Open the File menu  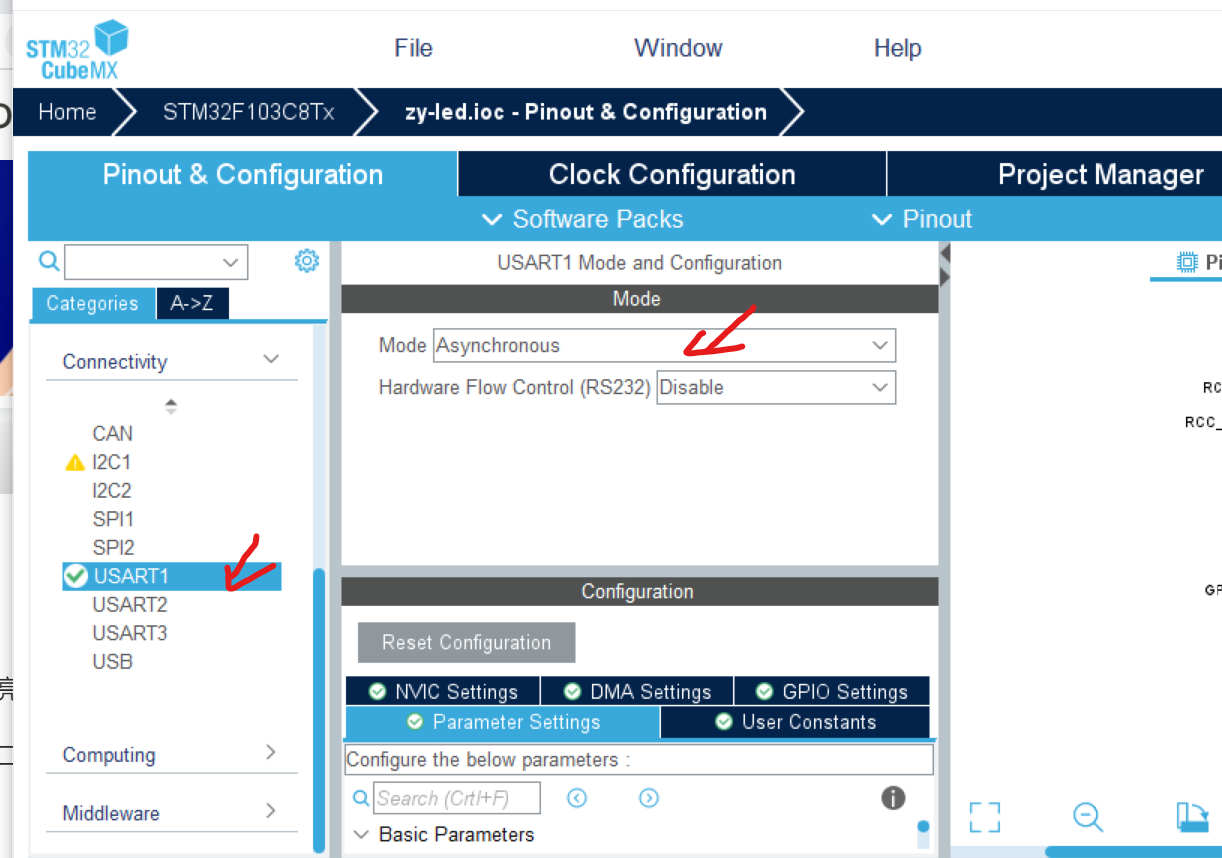[x=413, y=48]
